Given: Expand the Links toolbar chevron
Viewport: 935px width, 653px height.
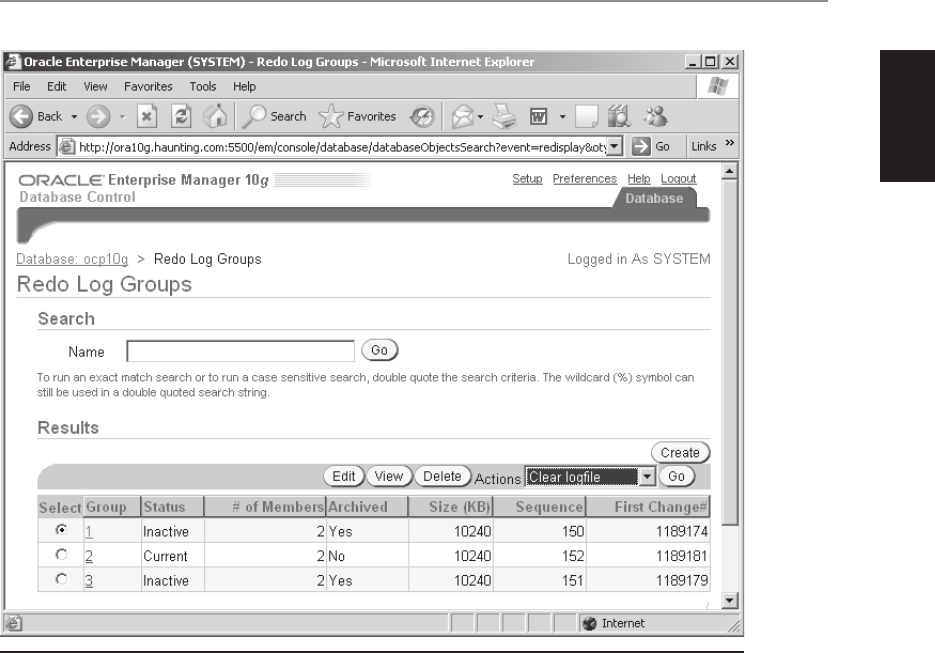Looking at the screenshot, I should [x=729, y=143].
